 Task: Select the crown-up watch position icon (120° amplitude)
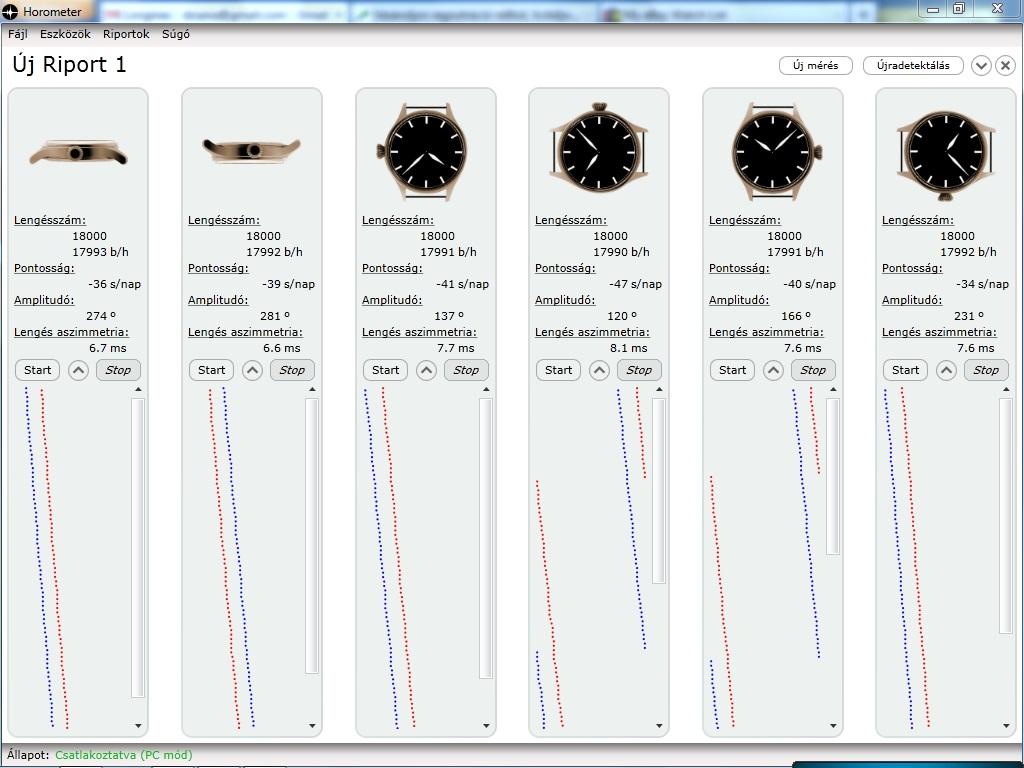coord(600,148)
